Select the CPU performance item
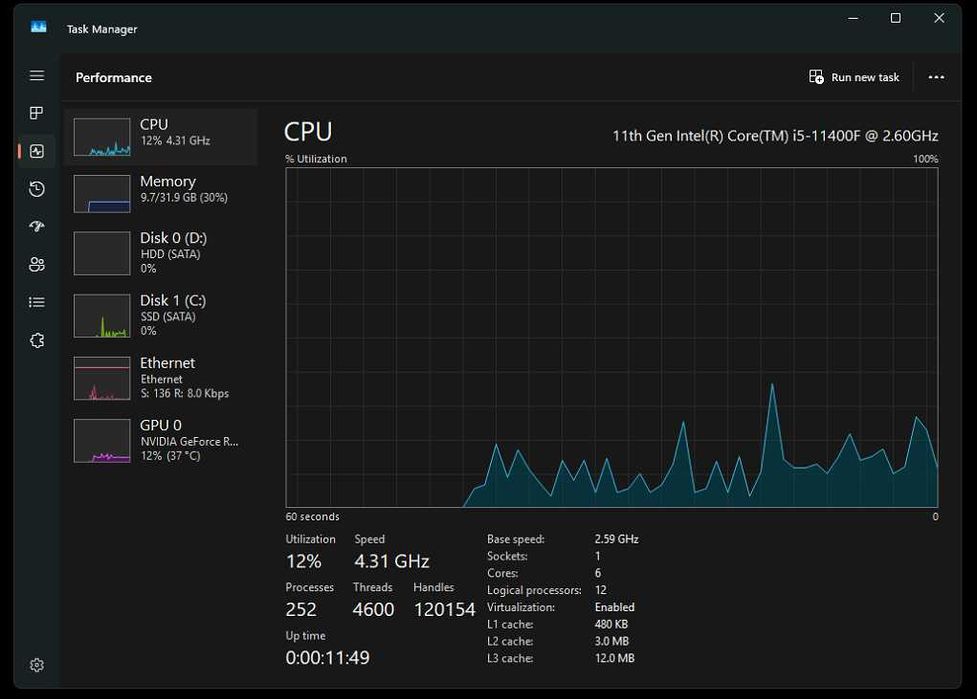 [160, 137]
